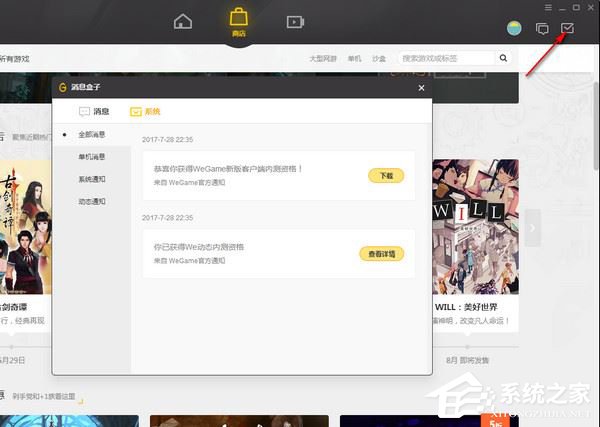Click the 所有游戏 heading

point(15,59)
